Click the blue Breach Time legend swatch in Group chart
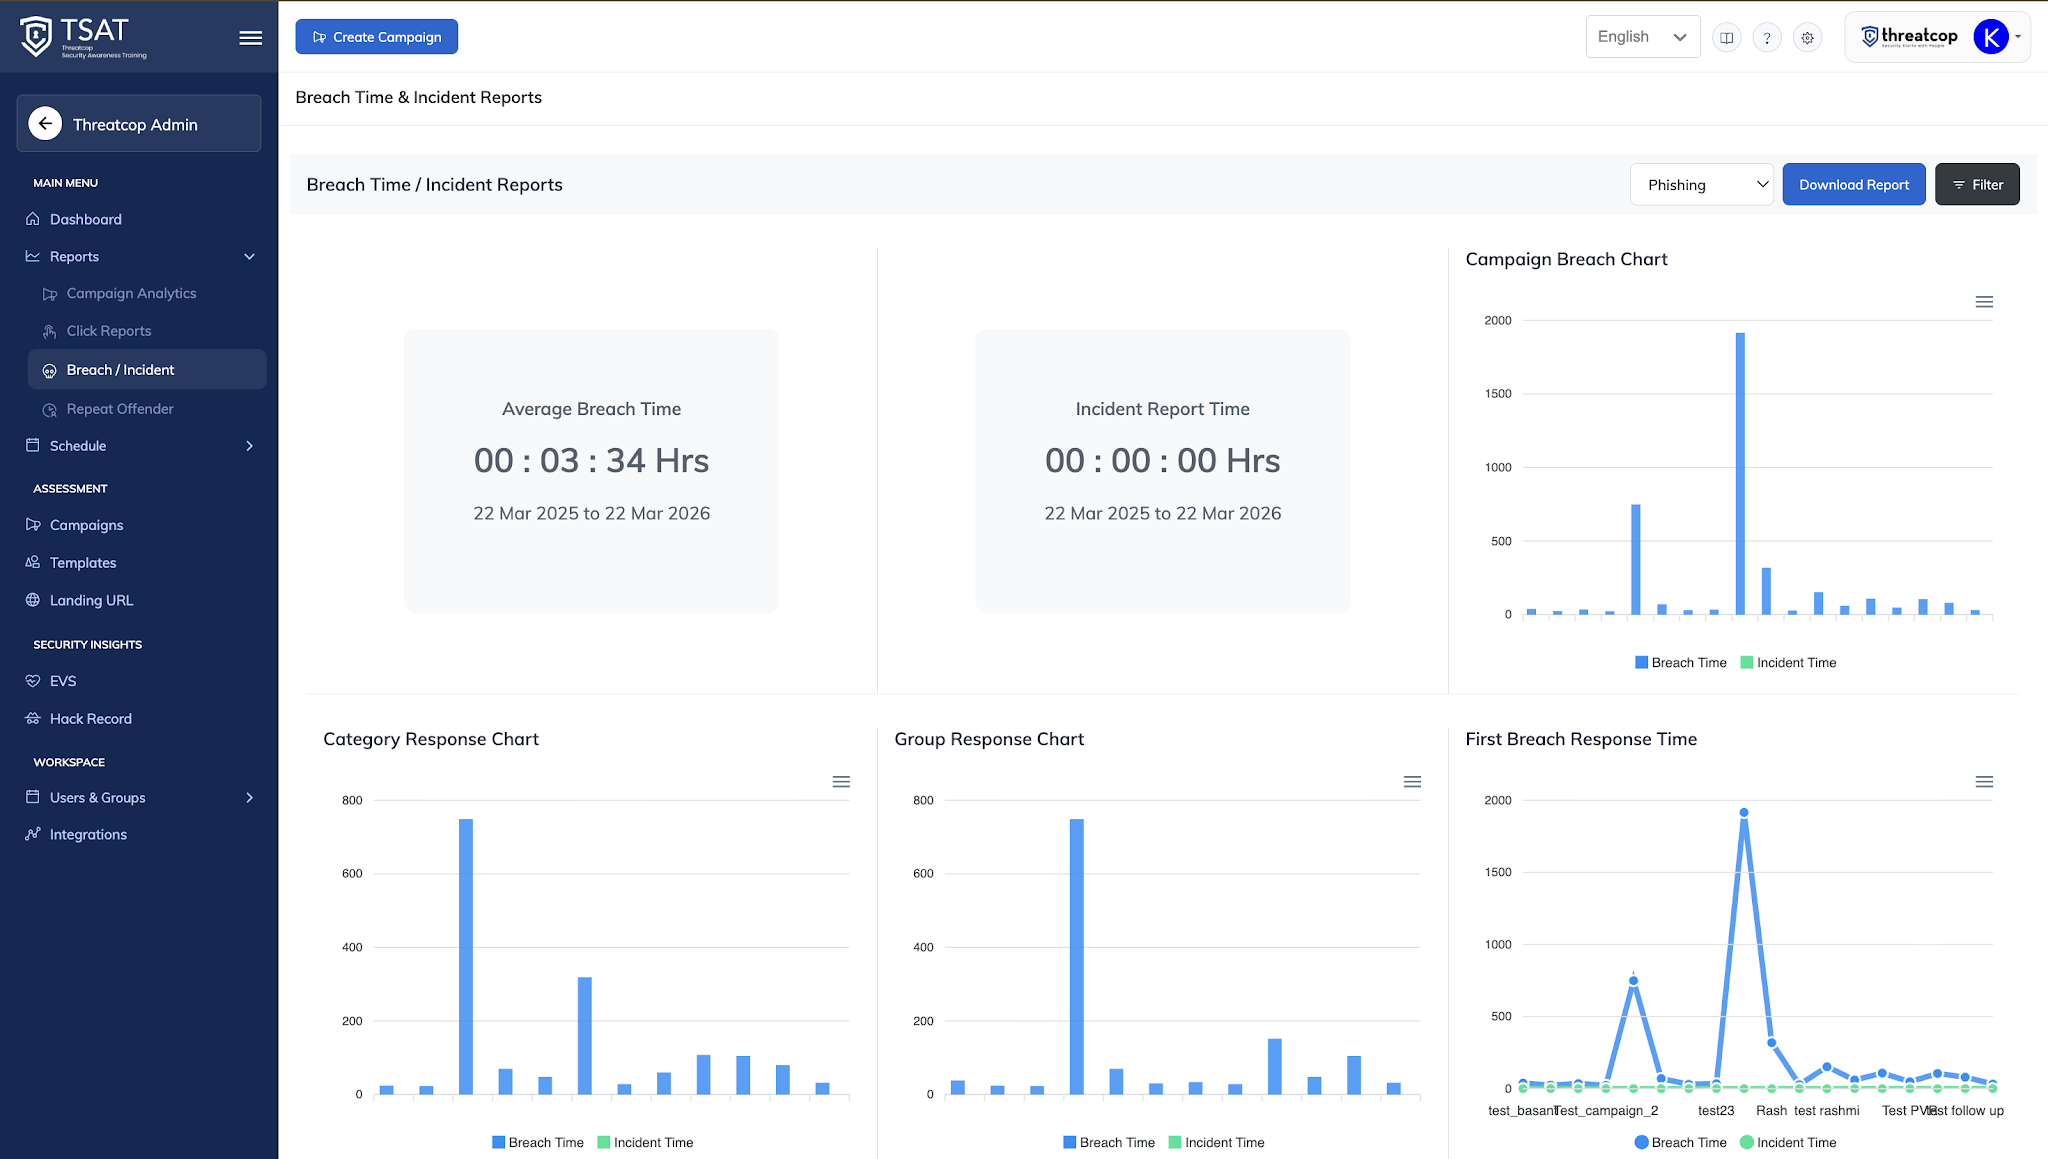 (x=1070, y=1143)
